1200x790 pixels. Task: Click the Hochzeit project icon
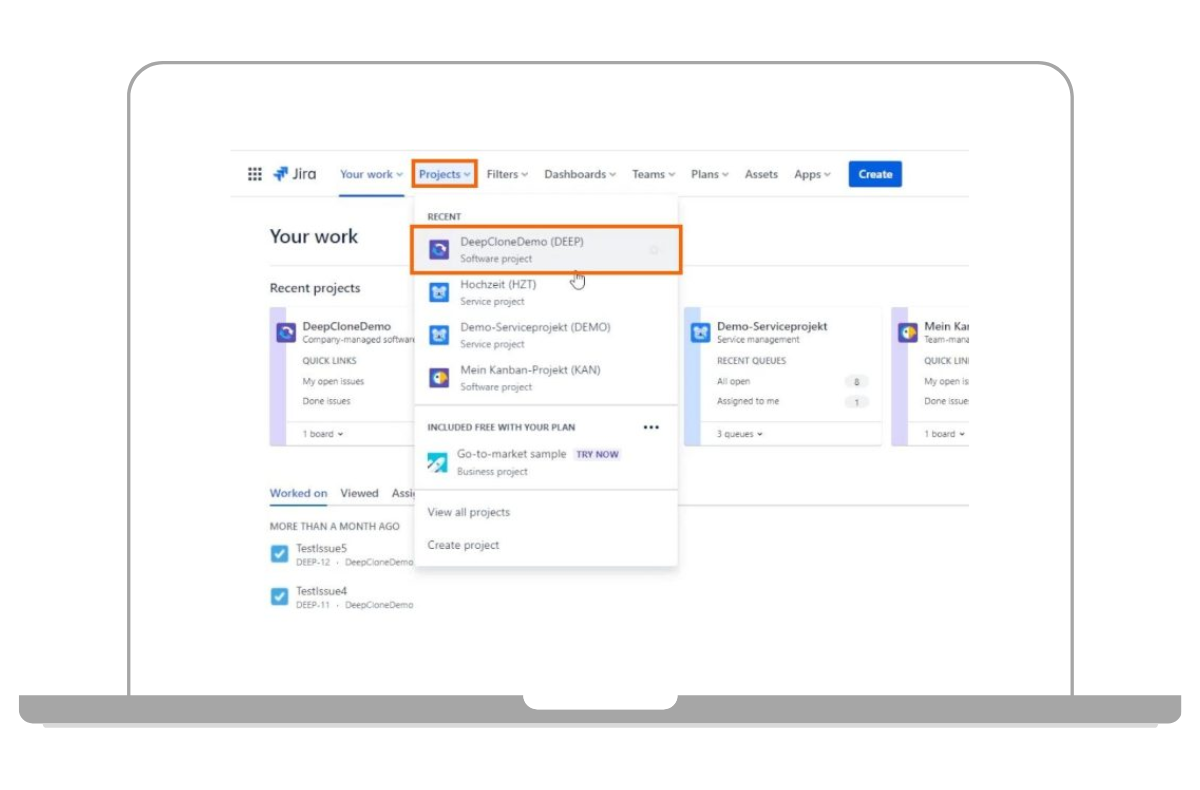[439, 292]
